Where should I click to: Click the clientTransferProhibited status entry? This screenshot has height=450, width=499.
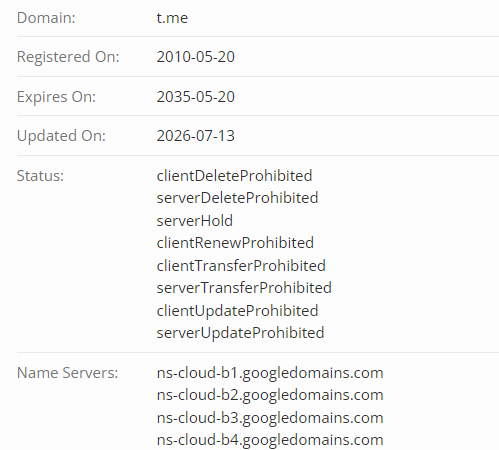[x=241, y=266]
